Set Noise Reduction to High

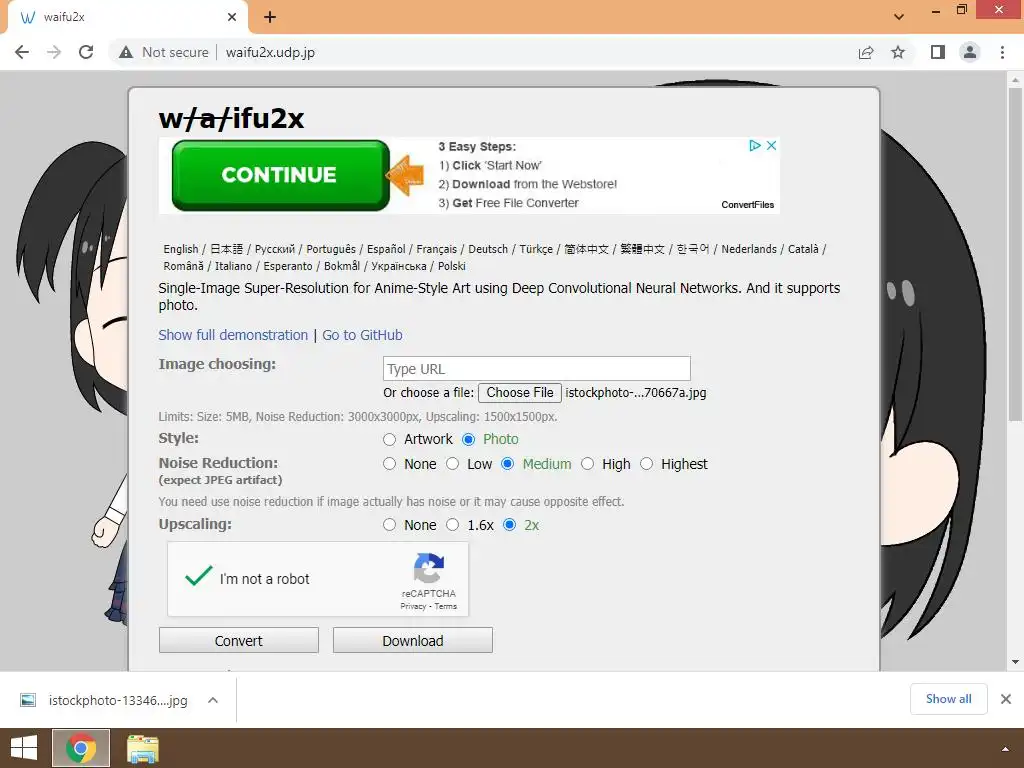tap(588, 464)
